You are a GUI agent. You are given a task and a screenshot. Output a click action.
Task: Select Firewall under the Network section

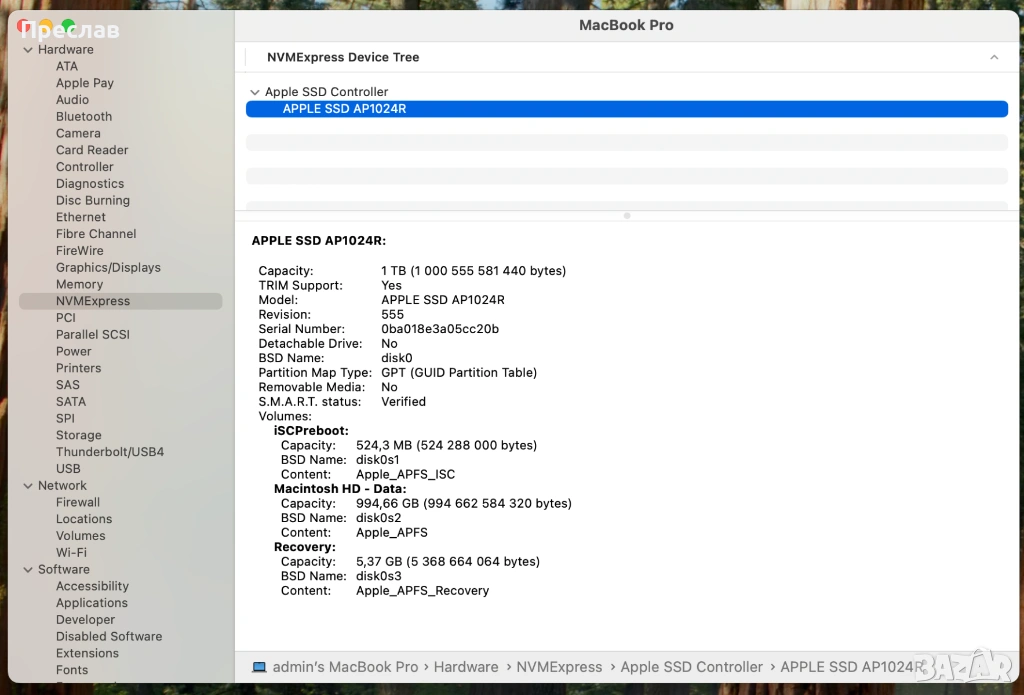coord(78,503)
